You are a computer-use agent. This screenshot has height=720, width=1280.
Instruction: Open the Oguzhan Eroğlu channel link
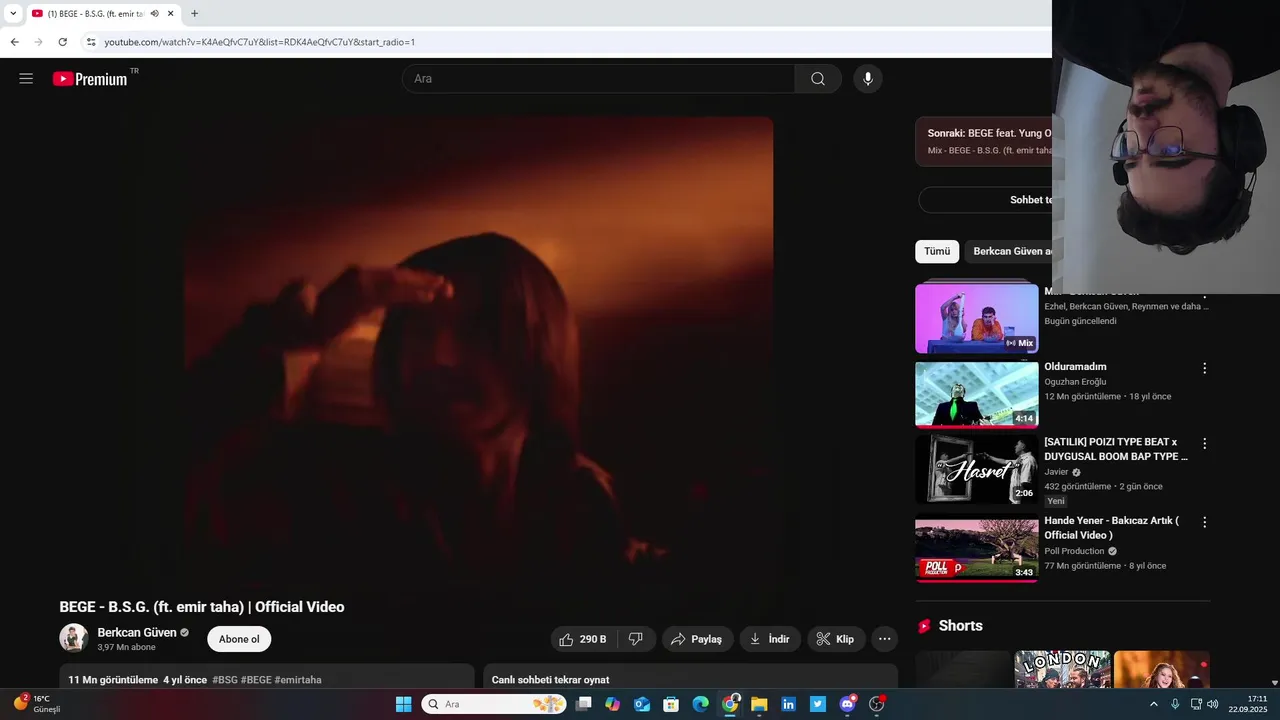tap(1076, 382)
